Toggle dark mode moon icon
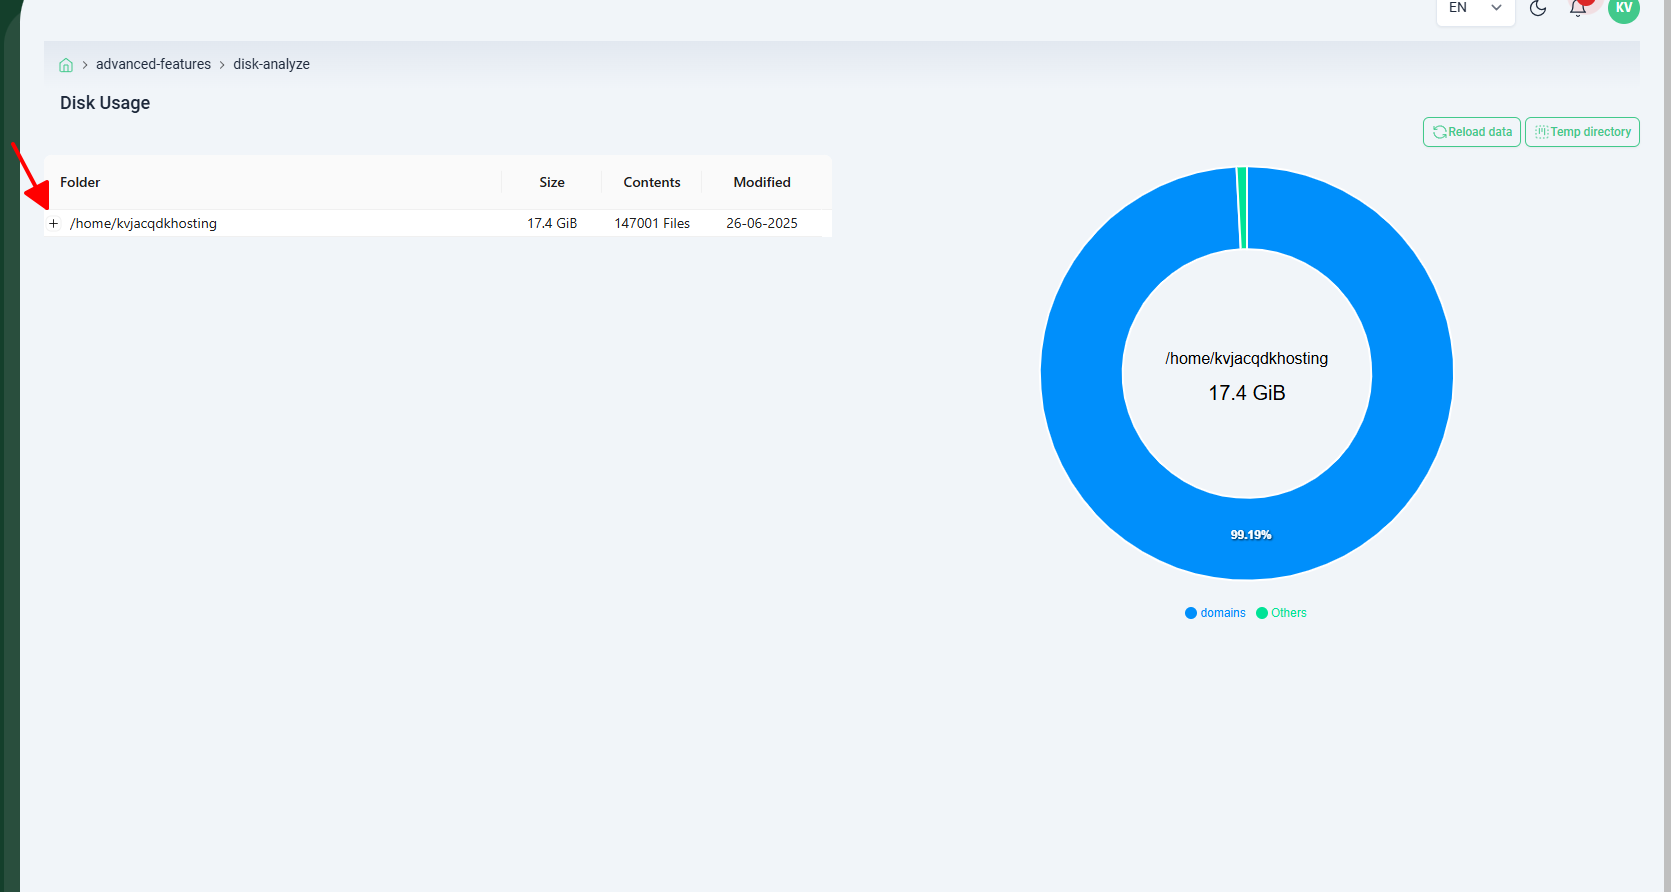Image resolution: width=1671 pixels, height=892 pixels. click(1538, 8)
